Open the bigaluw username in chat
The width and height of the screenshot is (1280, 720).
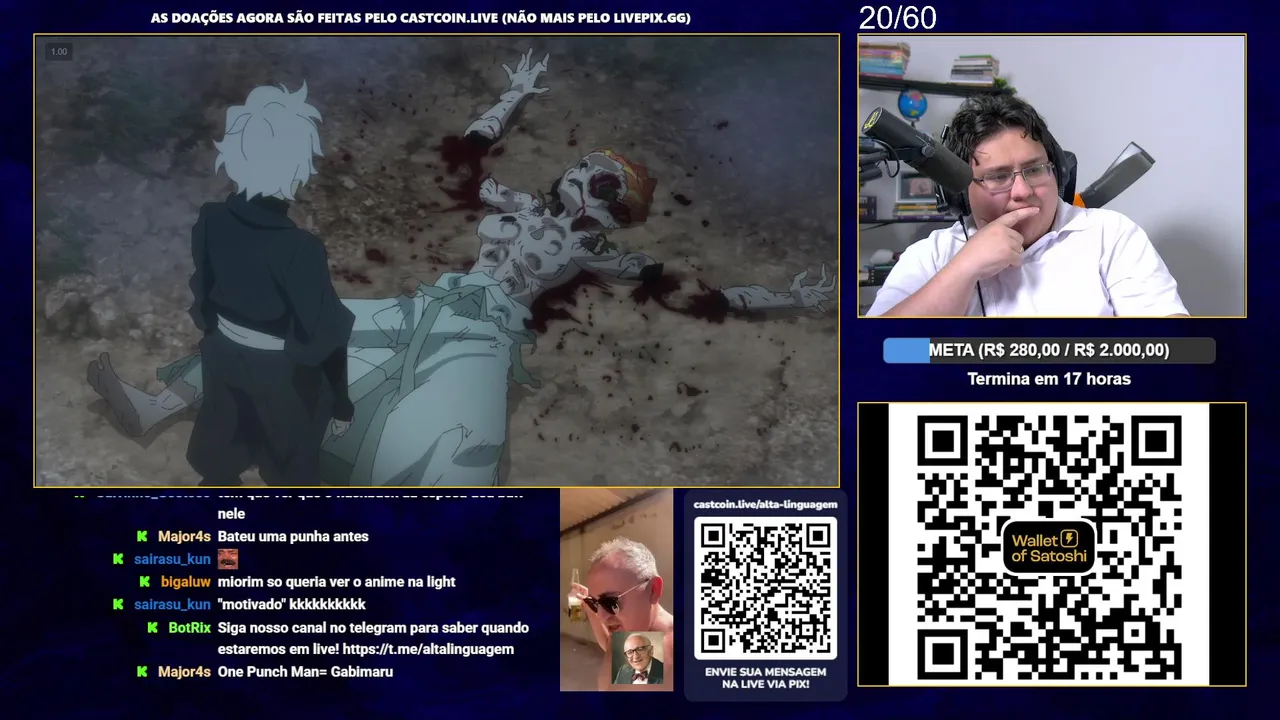tap(186, 582)
